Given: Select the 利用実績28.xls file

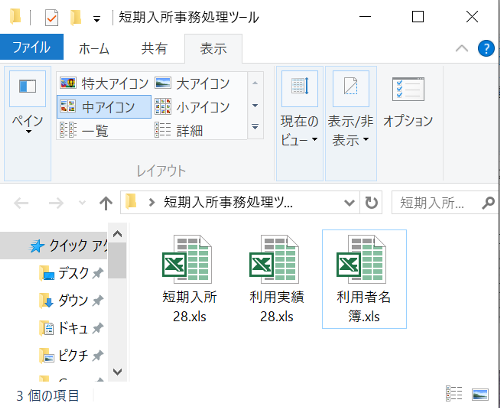Looking at the screenshot, I should click(277, 279).
